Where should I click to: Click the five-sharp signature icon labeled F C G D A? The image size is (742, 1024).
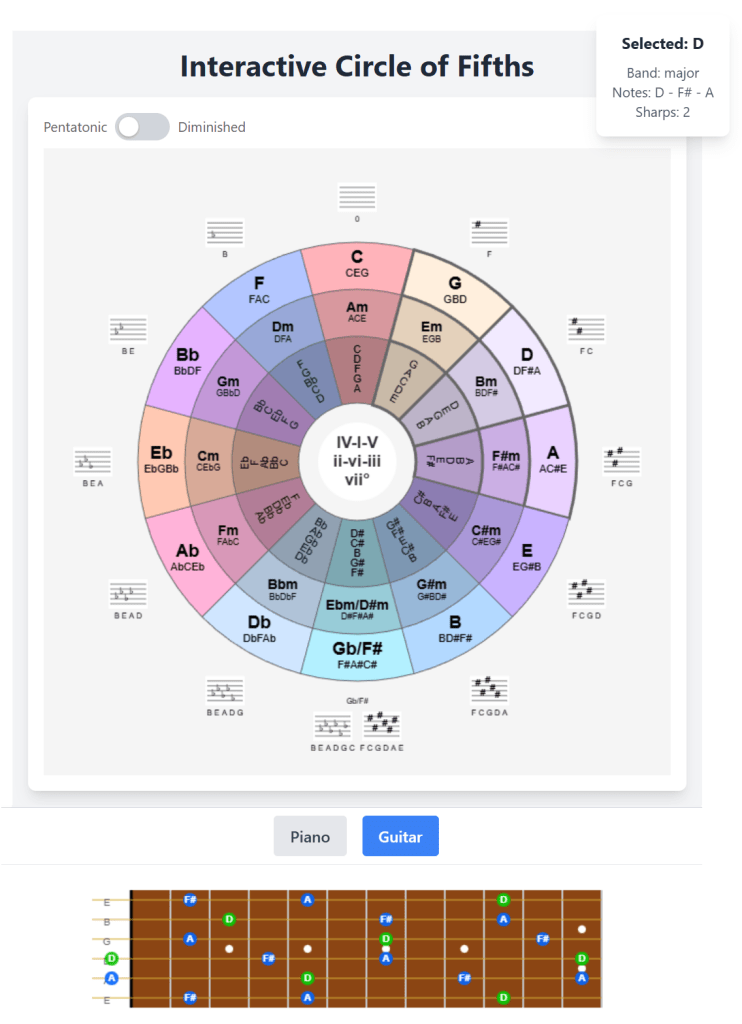(489, 690)
